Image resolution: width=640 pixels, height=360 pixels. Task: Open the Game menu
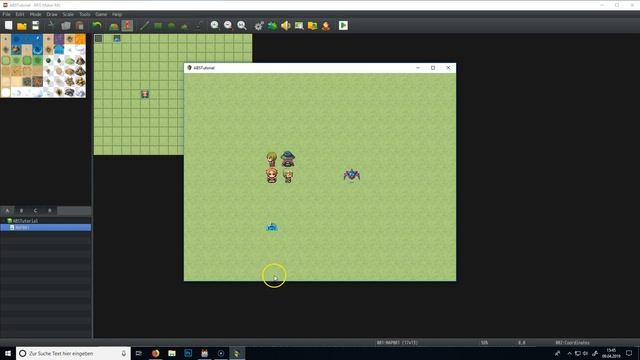pyautogui.click(x=101, y=14)
